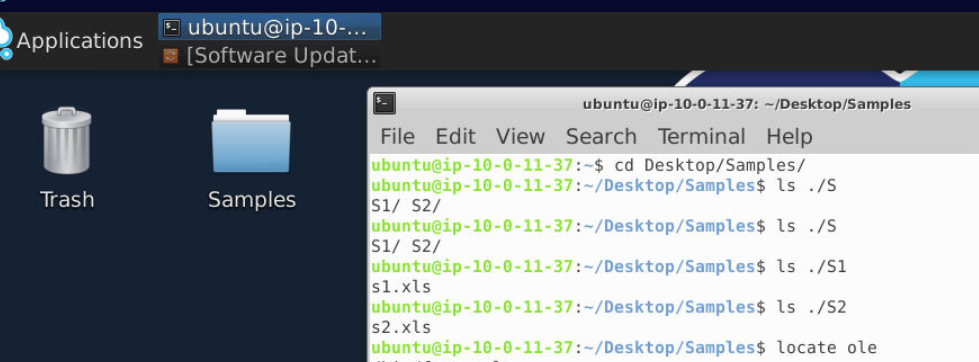Screen dimensions: 979x362
Task: Select the Samples folder desktop icon
Action: [x=251, y=141]
